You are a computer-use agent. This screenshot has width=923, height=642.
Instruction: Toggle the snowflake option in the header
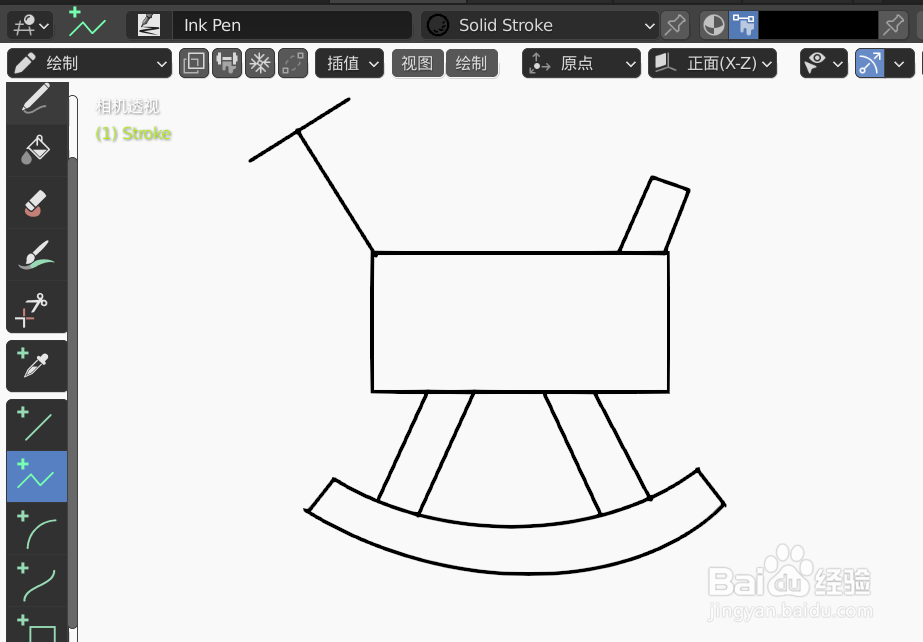click(x=259, y=62)
